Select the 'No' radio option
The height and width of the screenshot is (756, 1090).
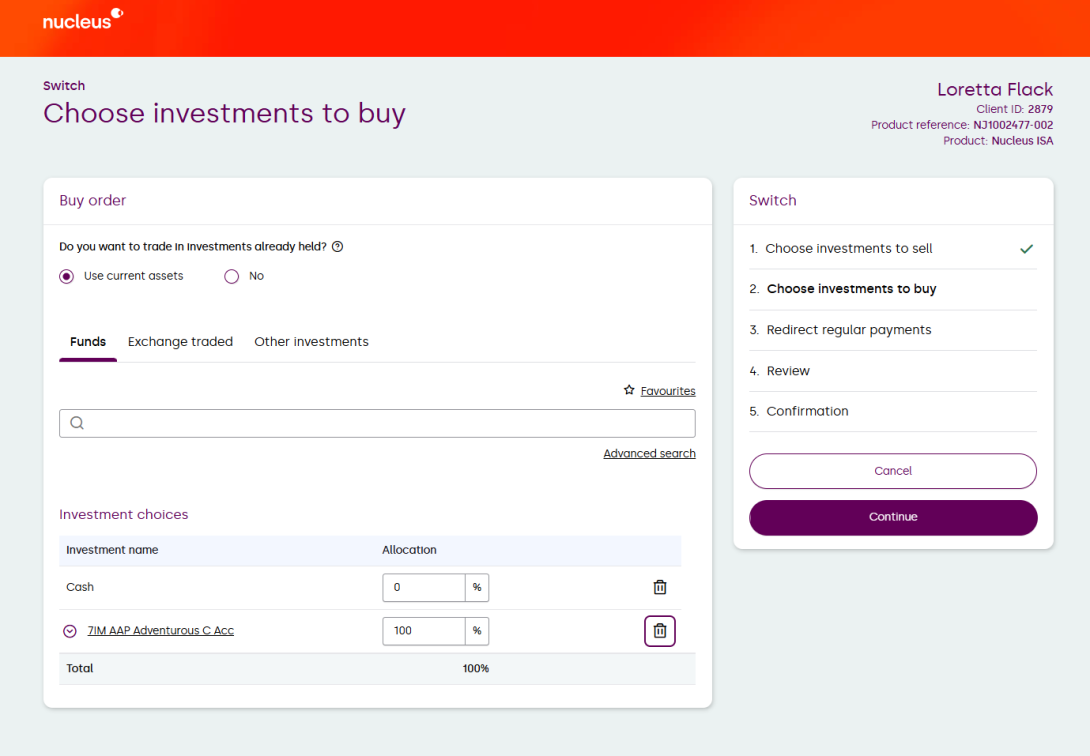[232, 276]
